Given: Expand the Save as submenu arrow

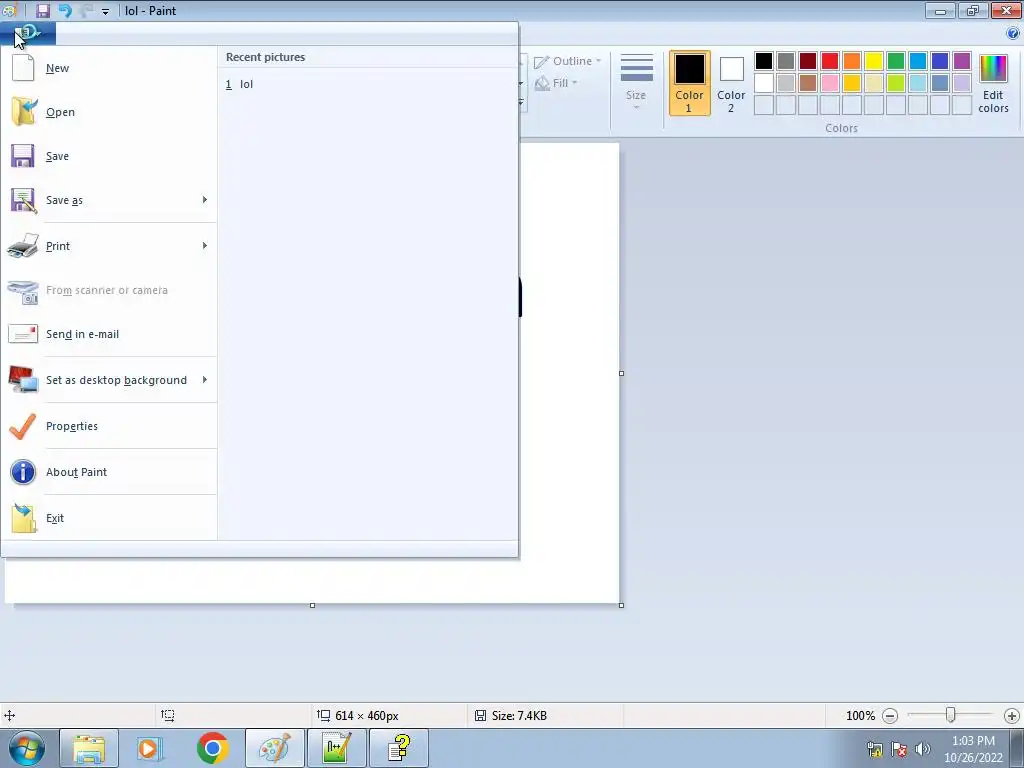Looking at the screenshot, I should tap(204, 200).
